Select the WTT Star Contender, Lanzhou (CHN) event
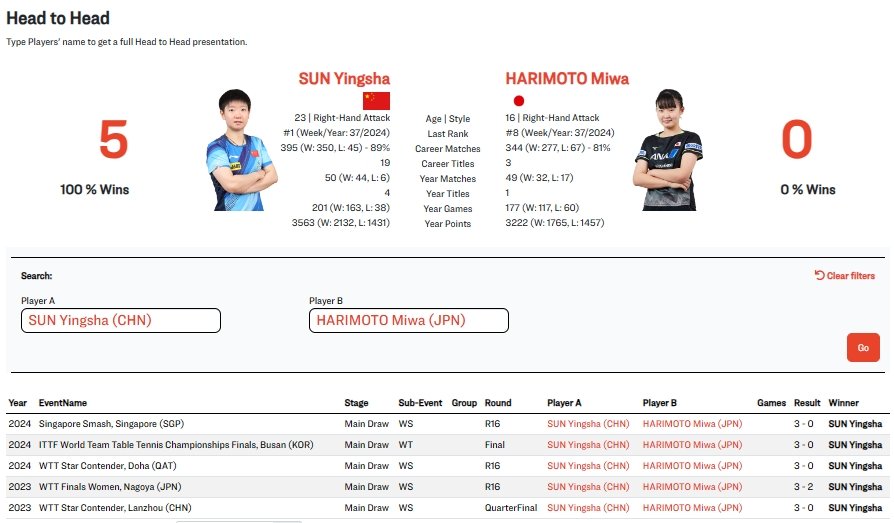 point(115,508)
